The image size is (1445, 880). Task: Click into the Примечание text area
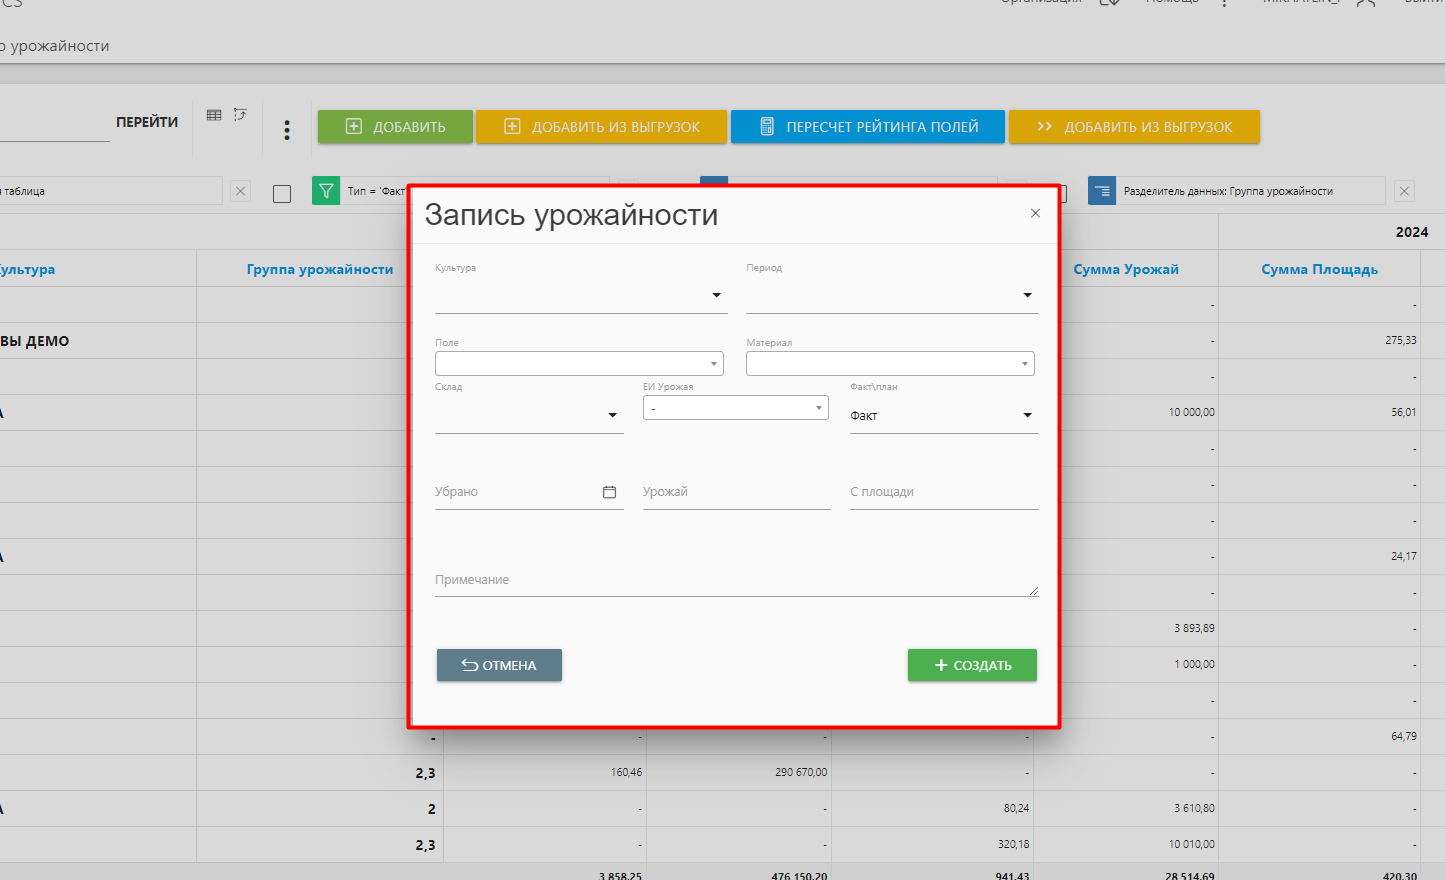point(735,580)
